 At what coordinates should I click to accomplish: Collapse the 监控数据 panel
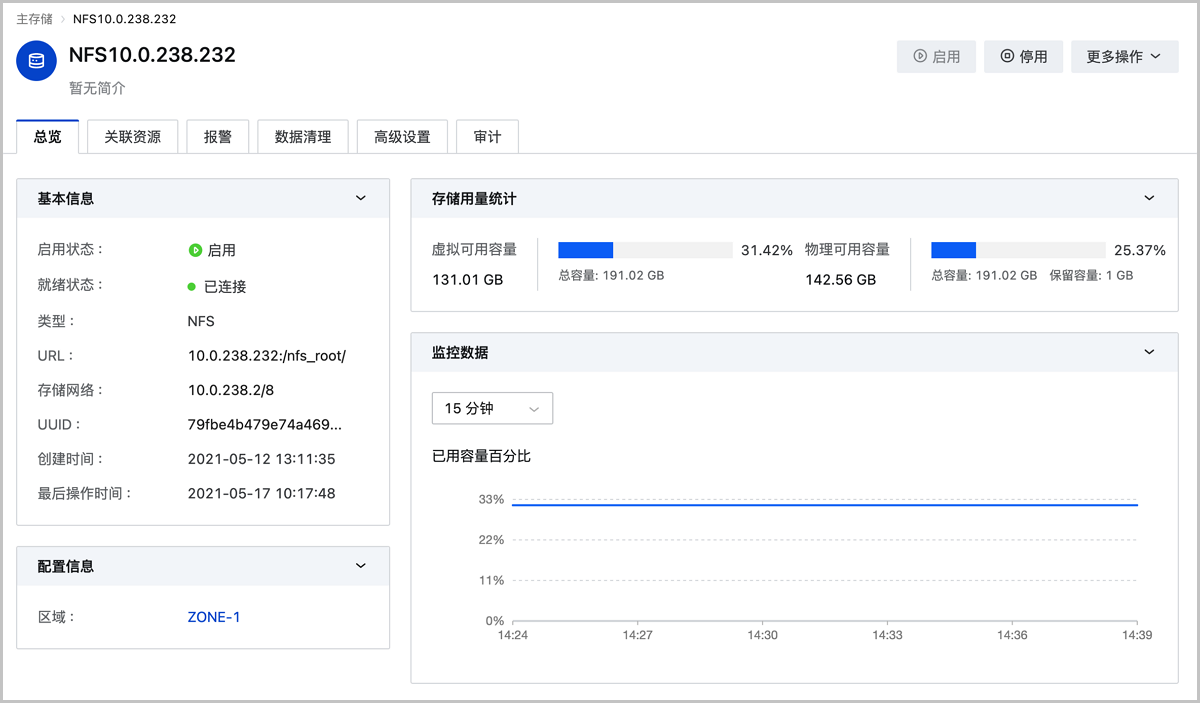(1149, 352)
